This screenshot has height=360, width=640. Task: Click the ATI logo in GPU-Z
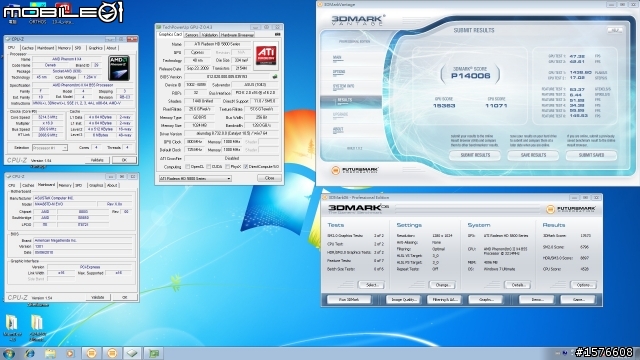click(266, 55)
